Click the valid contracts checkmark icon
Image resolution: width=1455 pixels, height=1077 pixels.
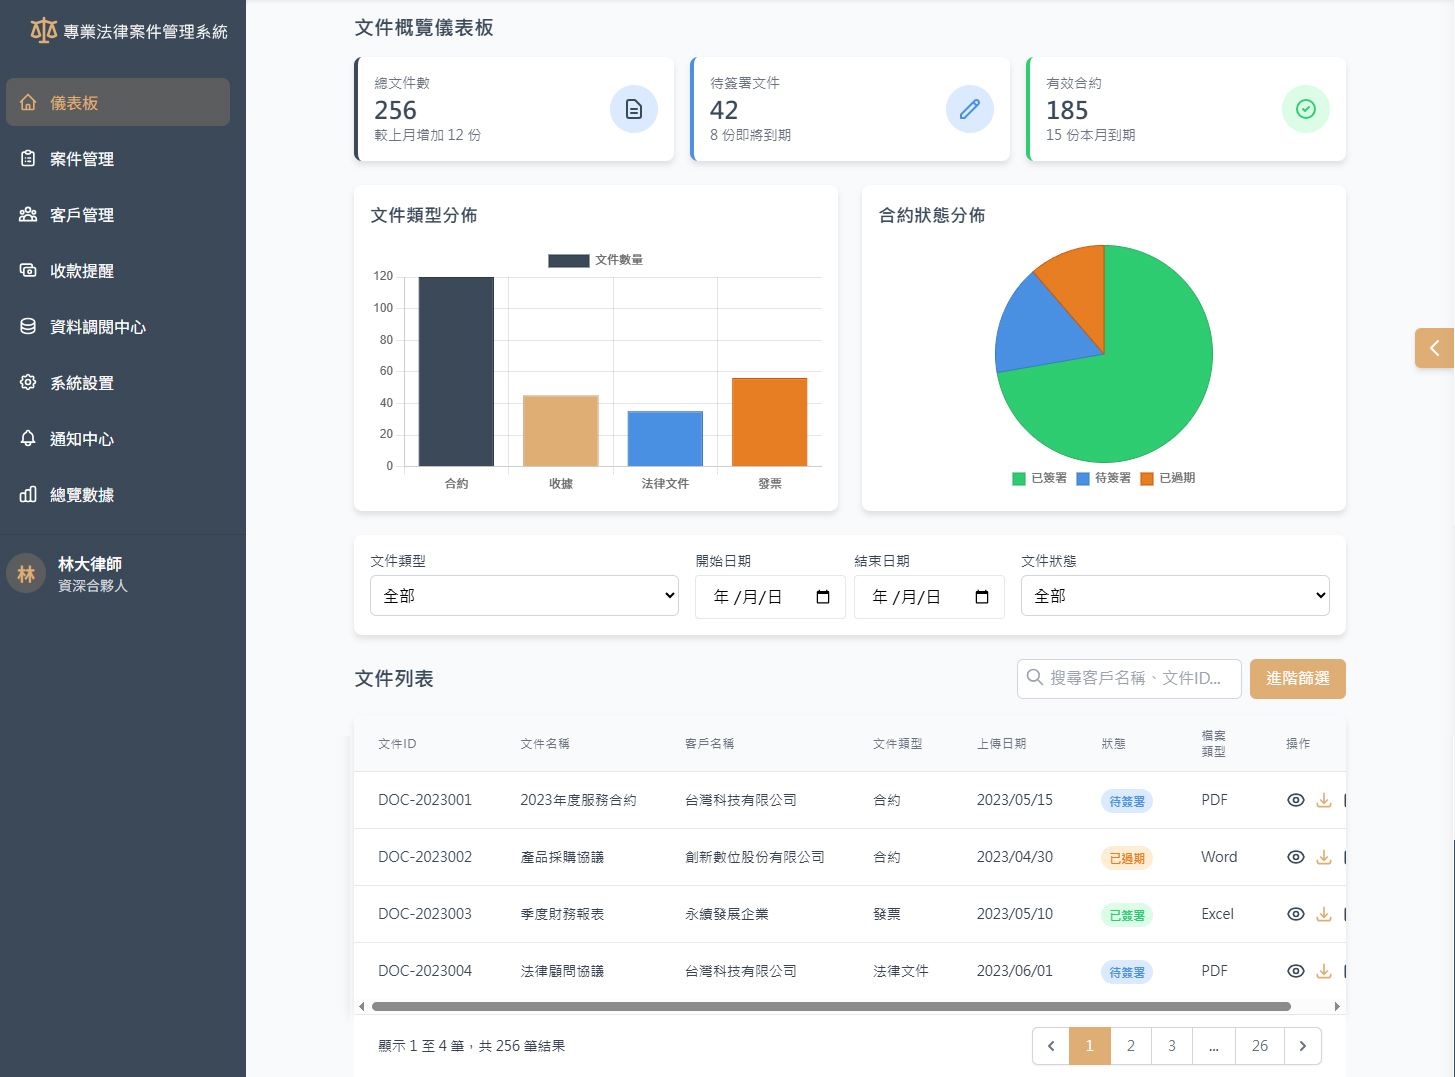tap(1305, 109)
